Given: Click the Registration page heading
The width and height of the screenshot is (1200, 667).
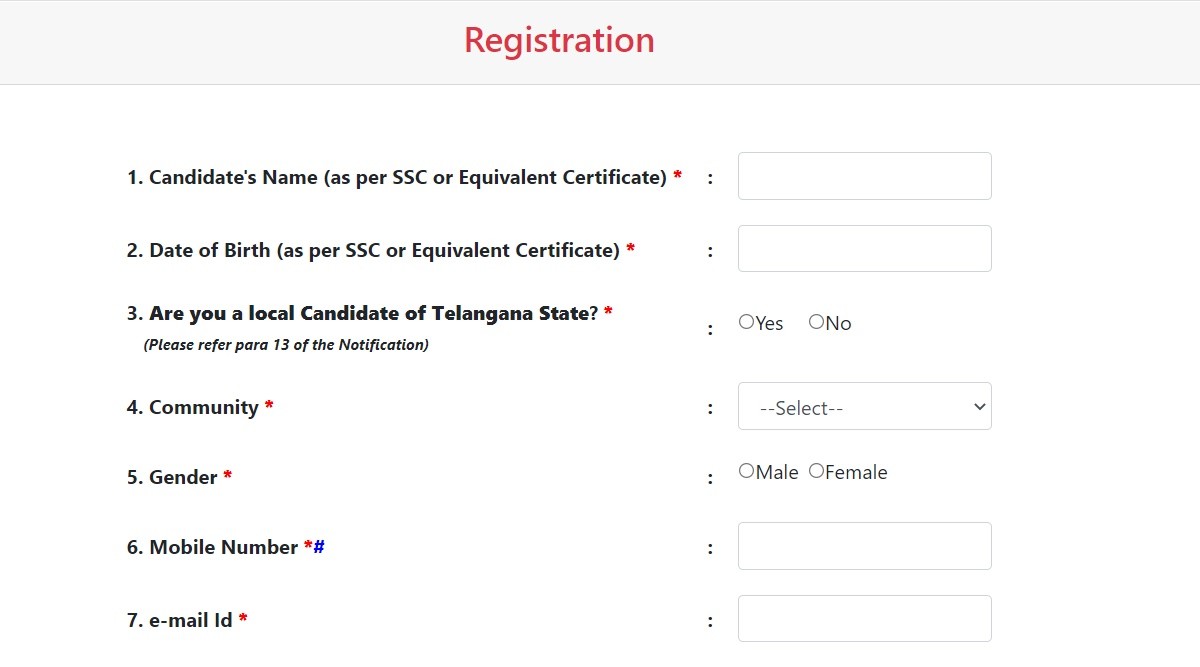Looking at the screenshot, I should [559, 41].
